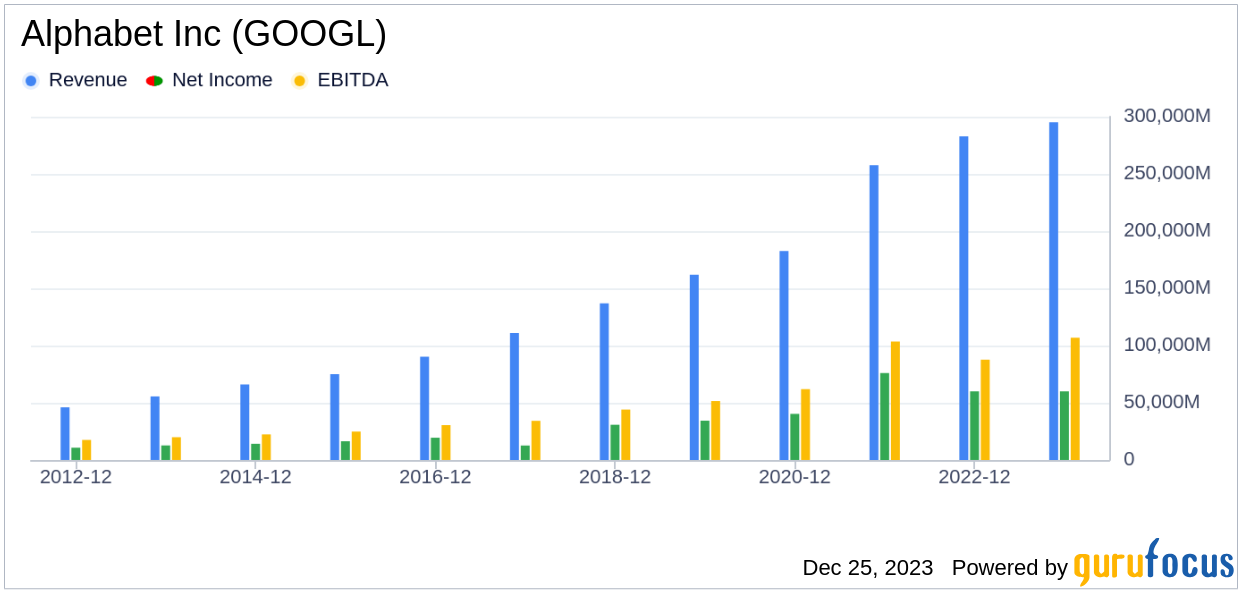Select the 0 y-axis label
The width and height of the screenshot is (1242, 593).
(1129, 459)
